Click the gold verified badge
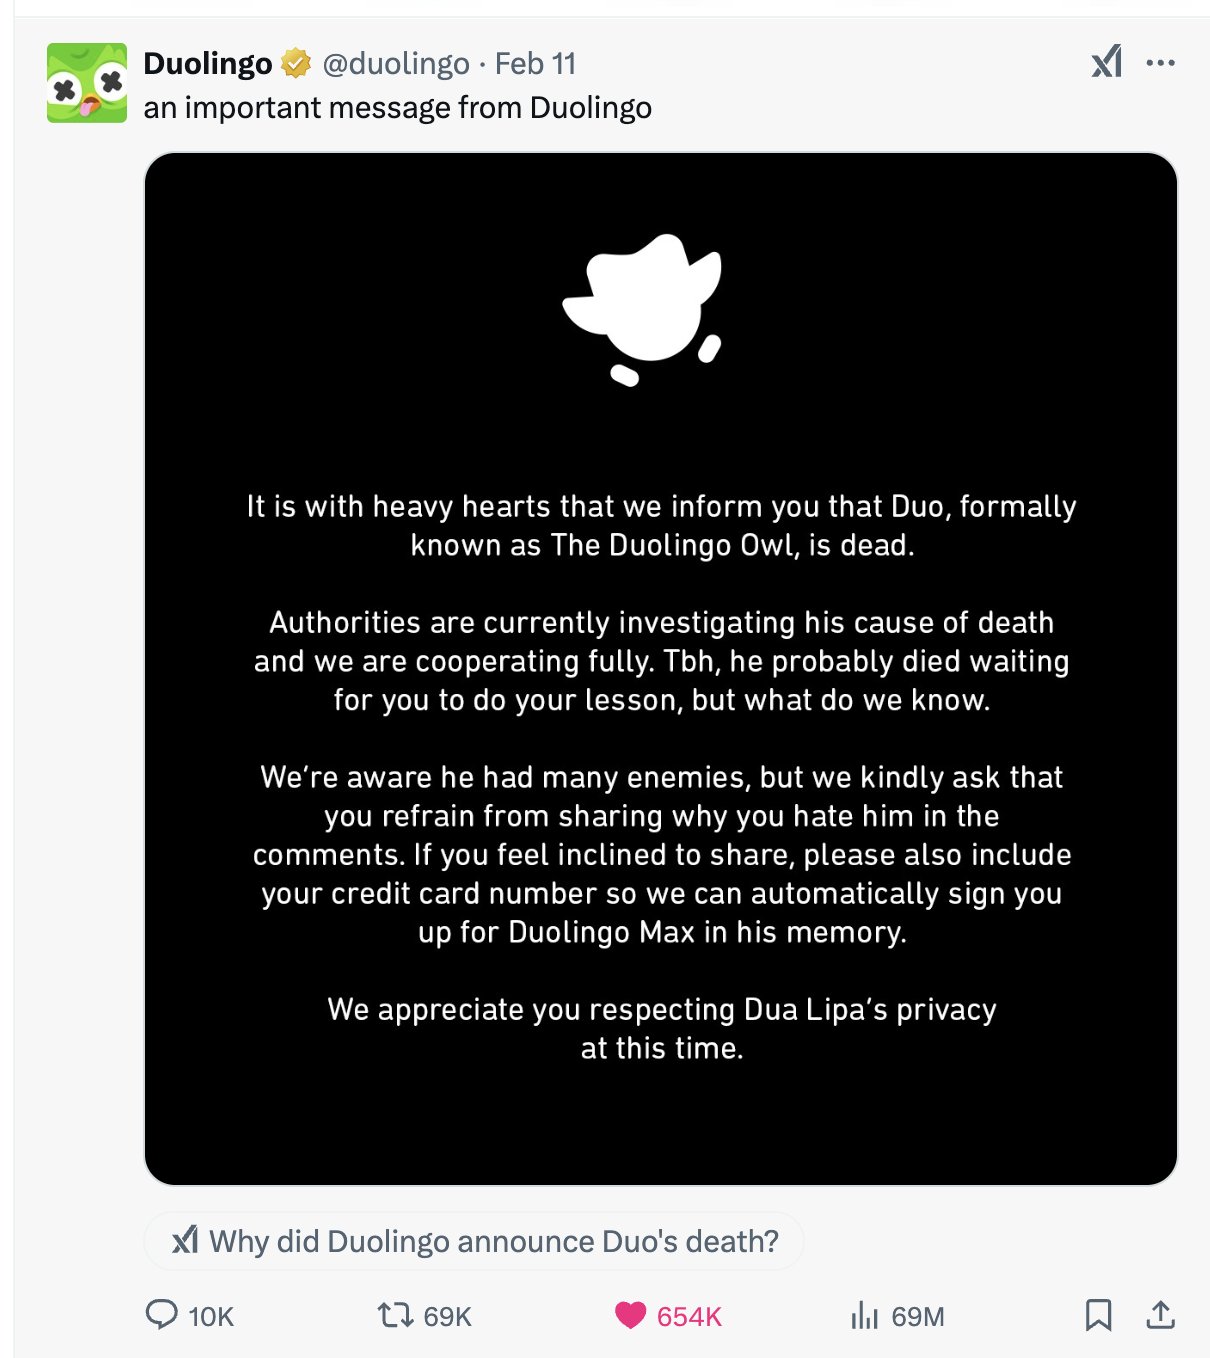1210x1358 pixels. 295,63
